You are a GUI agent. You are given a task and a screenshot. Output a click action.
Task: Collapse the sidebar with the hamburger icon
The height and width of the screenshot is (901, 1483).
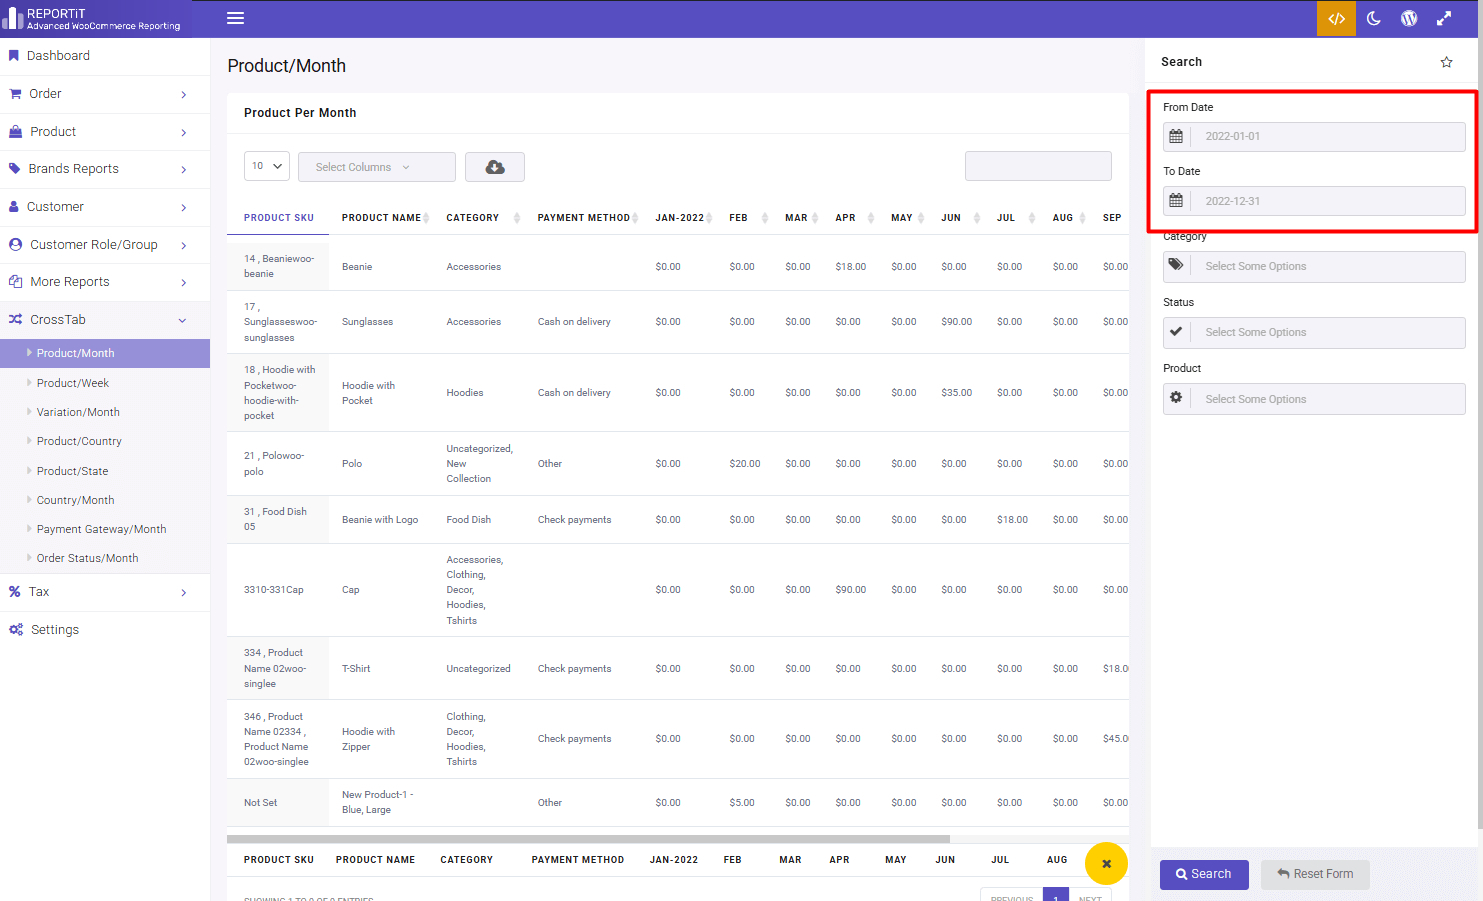coord(235,17)
